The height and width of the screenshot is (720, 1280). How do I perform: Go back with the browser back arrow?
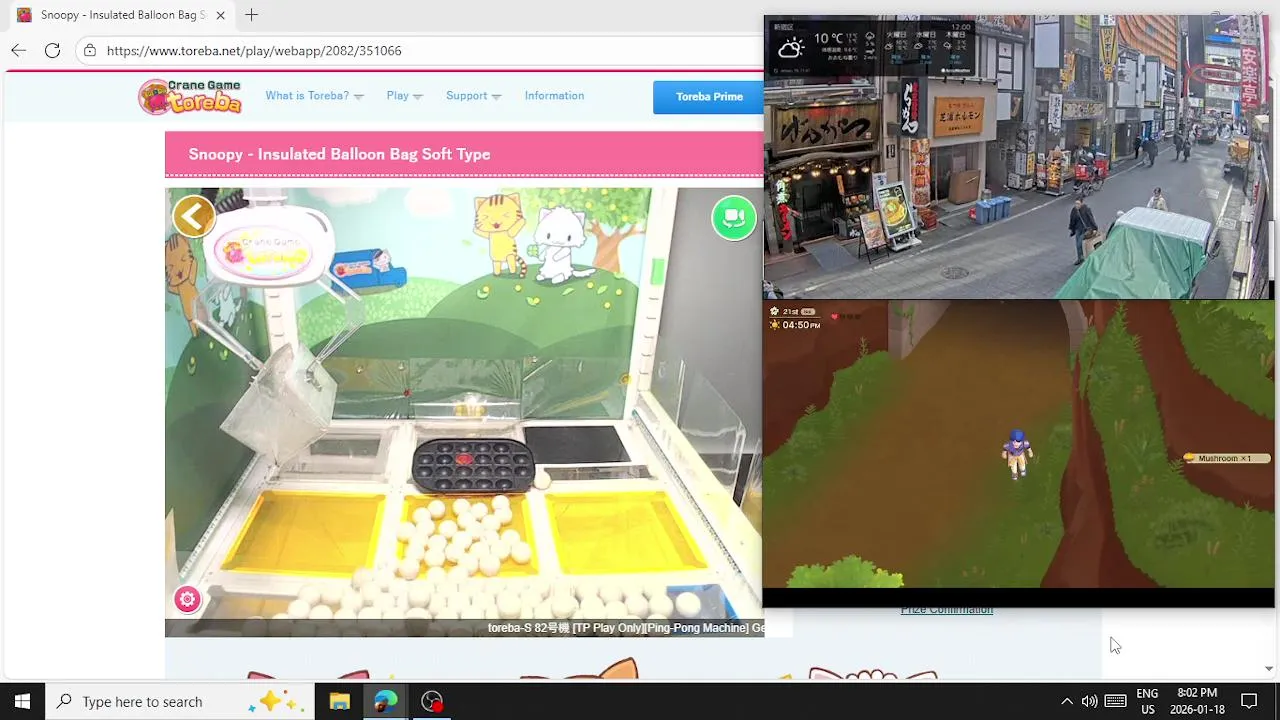[19, 50]
